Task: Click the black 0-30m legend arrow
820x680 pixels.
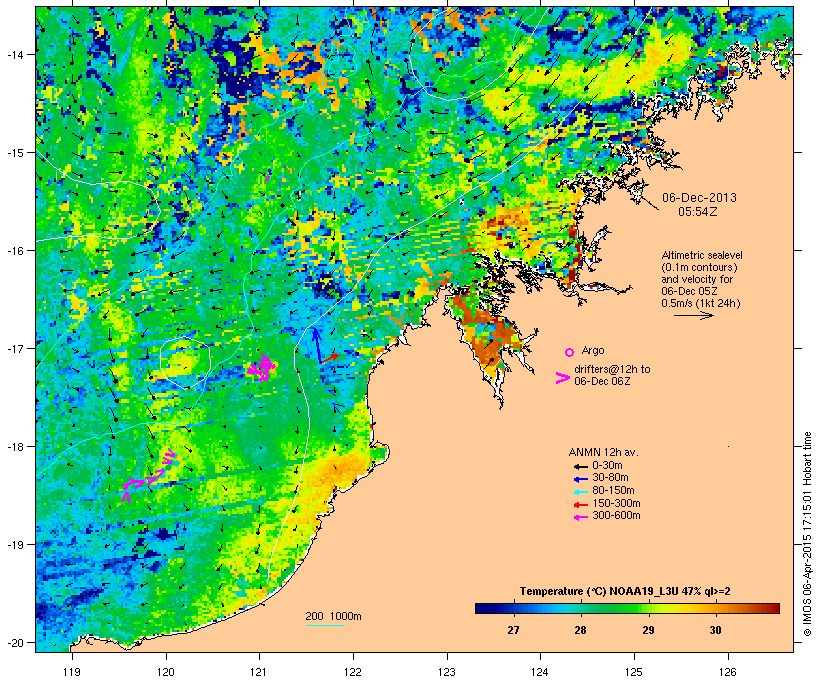Action: (x=580, y=466)
